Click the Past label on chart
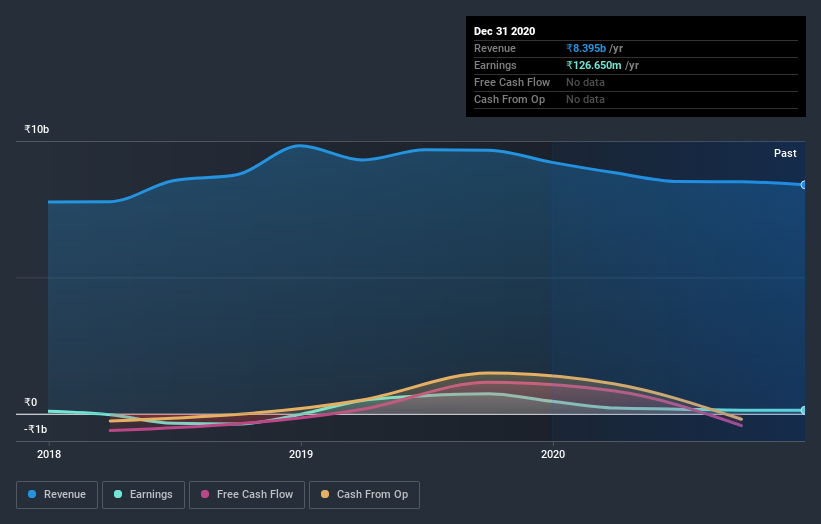The width and height of the screenshot is (821, 524). [785, 153]
